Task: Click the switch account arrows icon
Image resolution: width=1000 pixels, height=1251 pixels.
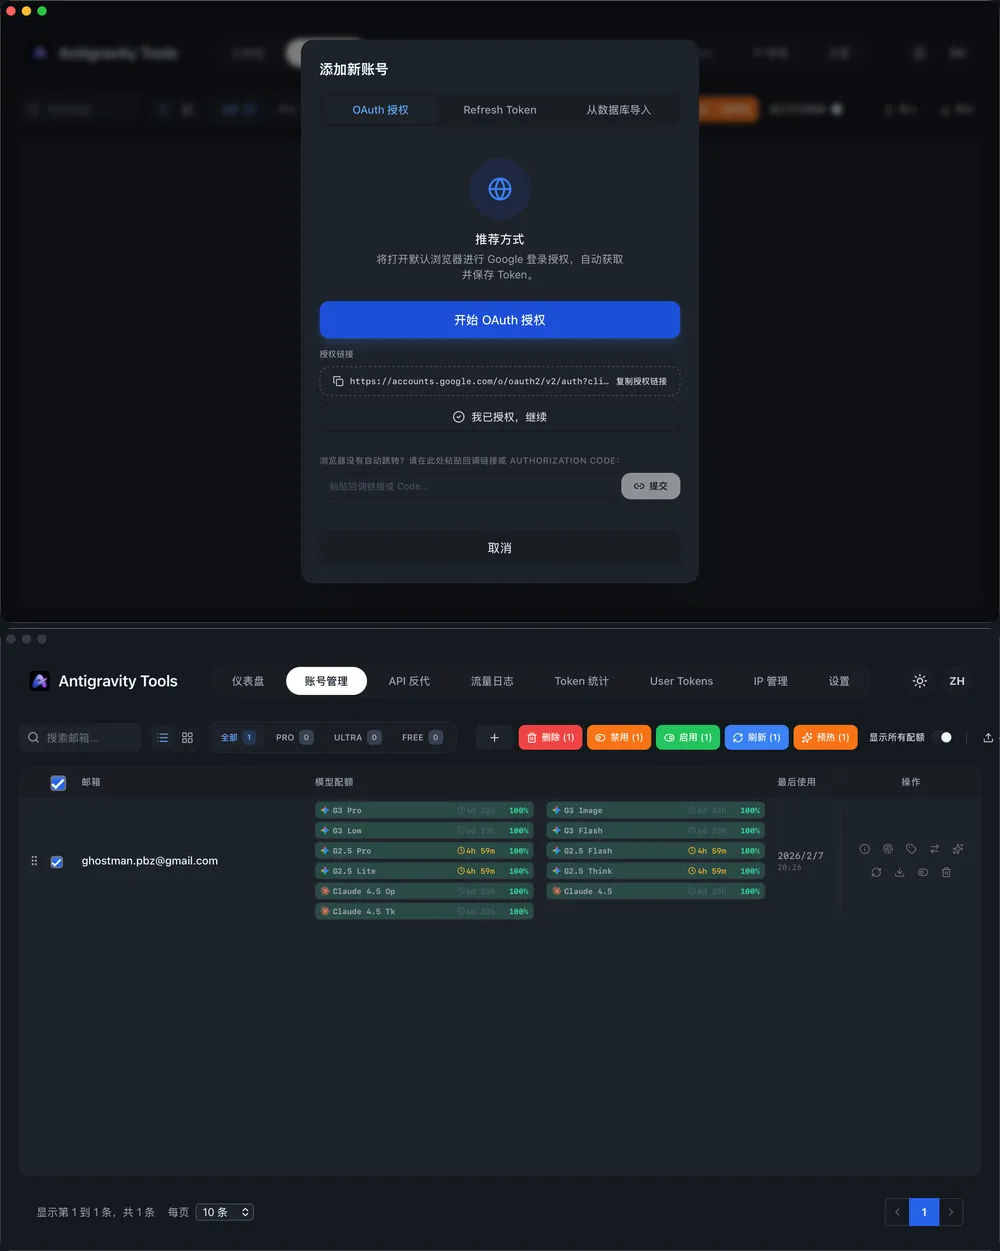Action: pyautogui.click(x=934, y=849)
